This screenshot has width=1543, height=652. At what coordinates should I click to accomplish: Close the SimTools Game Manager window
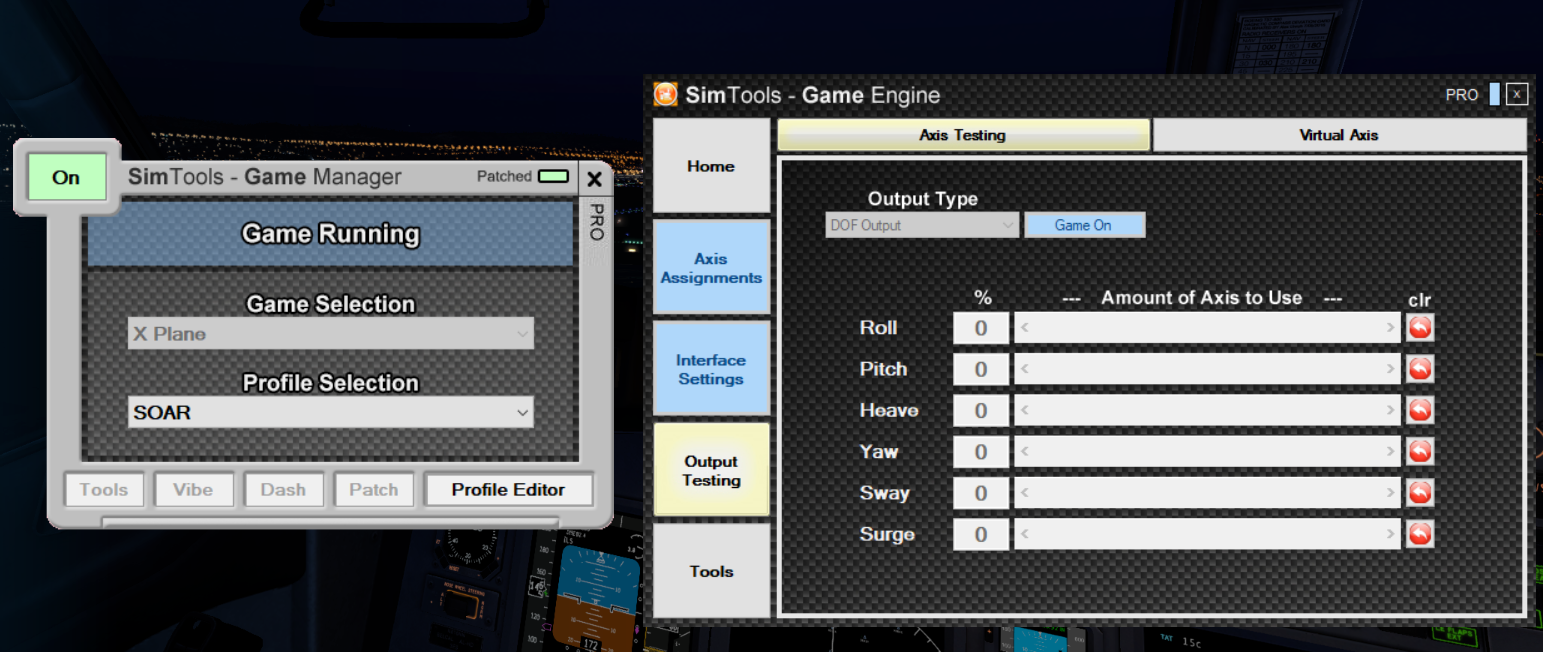(x=594, y=179)
